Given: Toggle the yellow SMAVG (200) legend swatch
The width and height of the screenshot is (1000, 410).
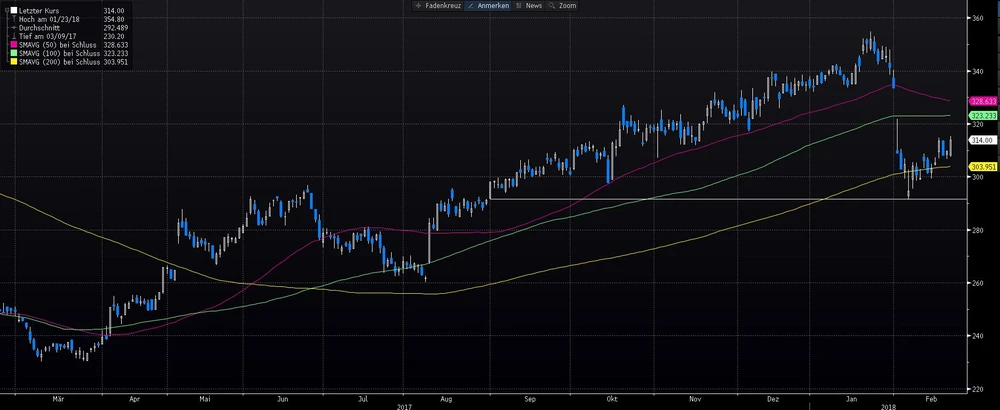Looking at the screenshot, I should coord(13,62).
